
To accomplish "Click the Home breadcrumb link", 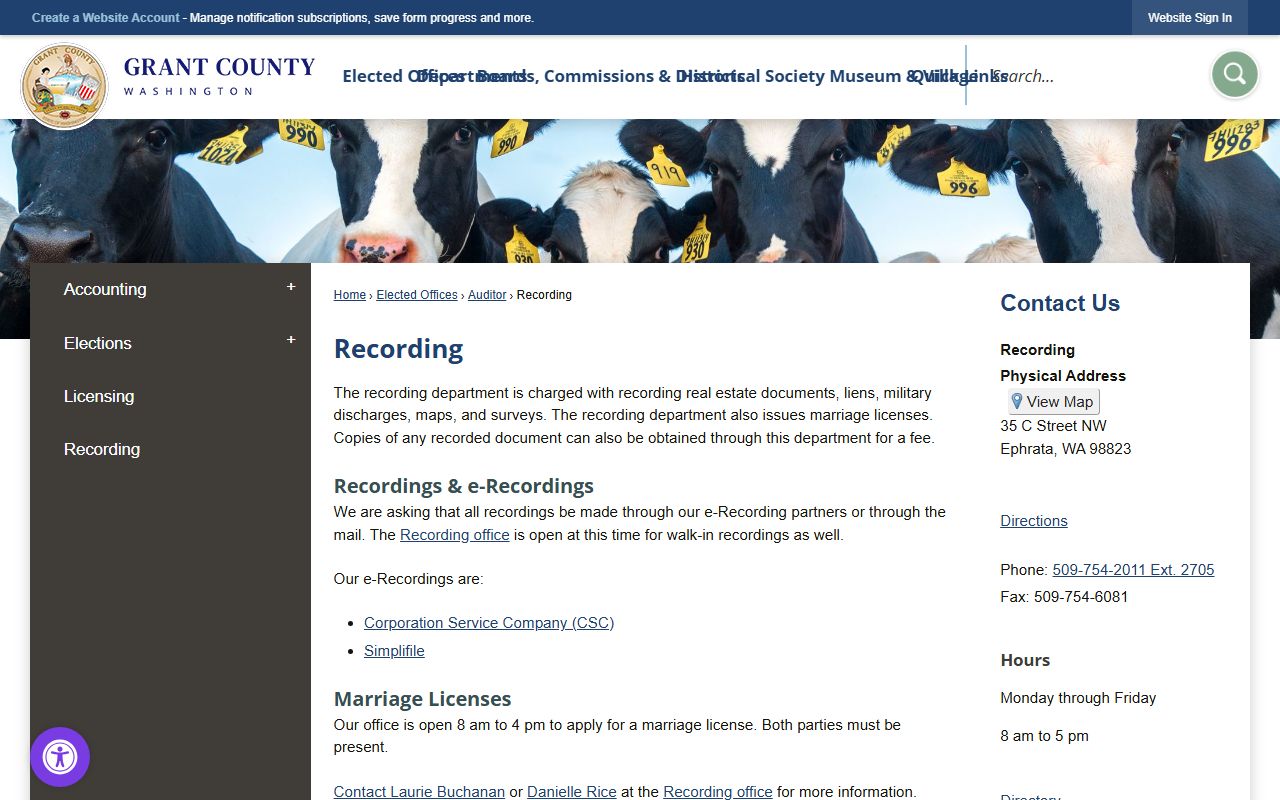I will [x=349, y=295].
